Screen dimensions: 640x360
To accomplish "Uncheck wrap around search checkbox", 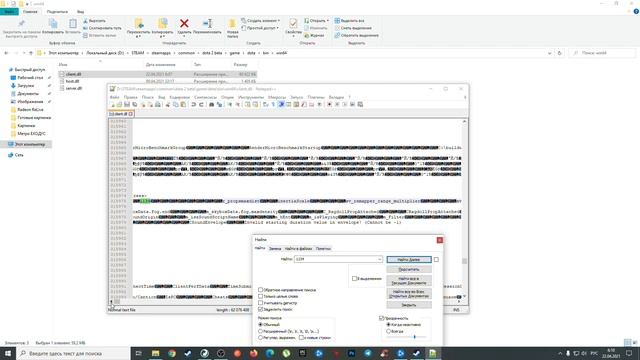I will pyautogui.click(x=260, y=309).
